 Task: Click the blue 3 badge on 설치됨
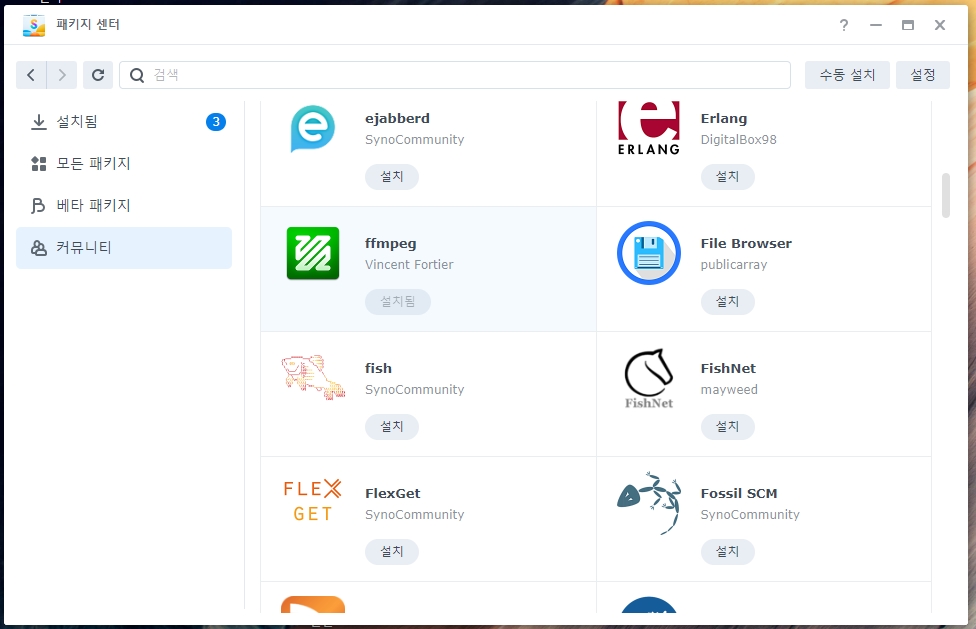tap(216, 122)
